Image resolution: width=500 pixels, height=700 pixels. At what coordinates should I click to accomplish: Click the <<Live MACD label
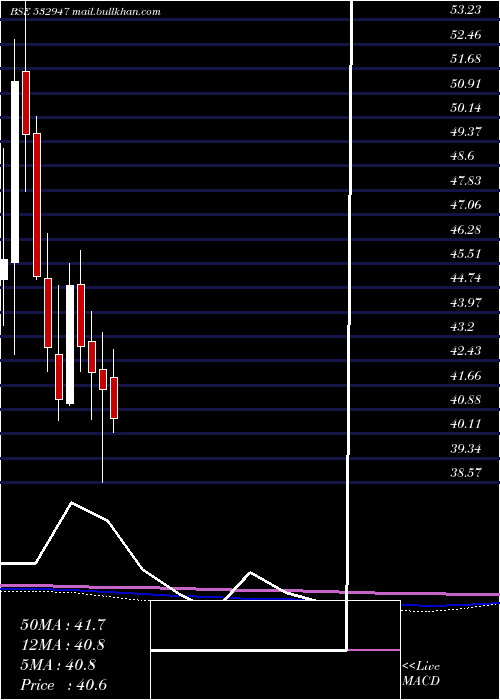tap(421, 674)
